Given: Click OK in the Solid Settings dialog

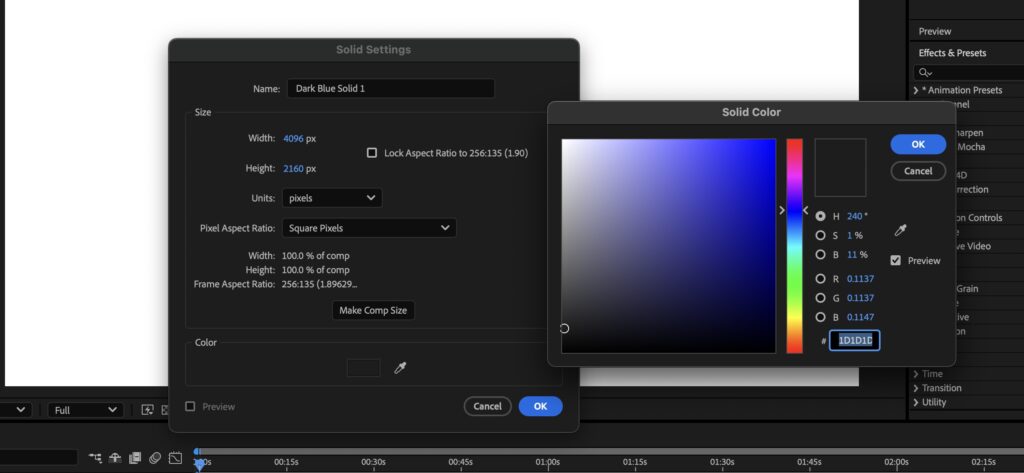Looking at the screenshot, I should click(x=540, y=406).
